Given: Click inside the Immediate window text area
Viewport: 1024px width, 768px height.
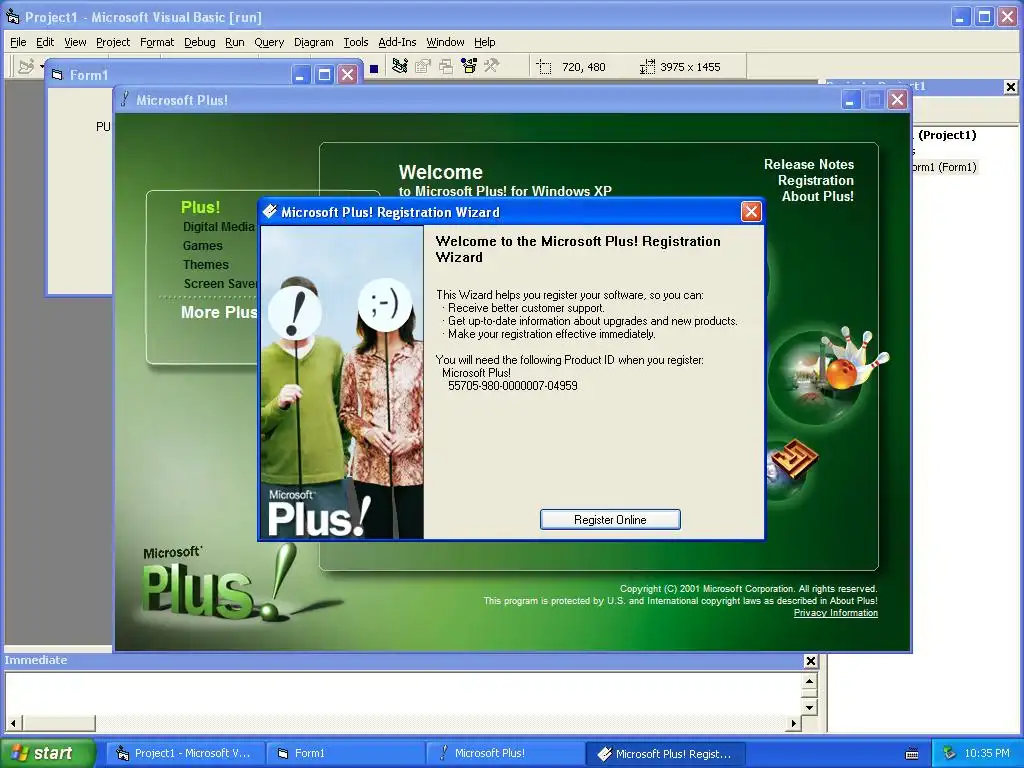Looking at the screenshot, I should click(x=404, y=694).
